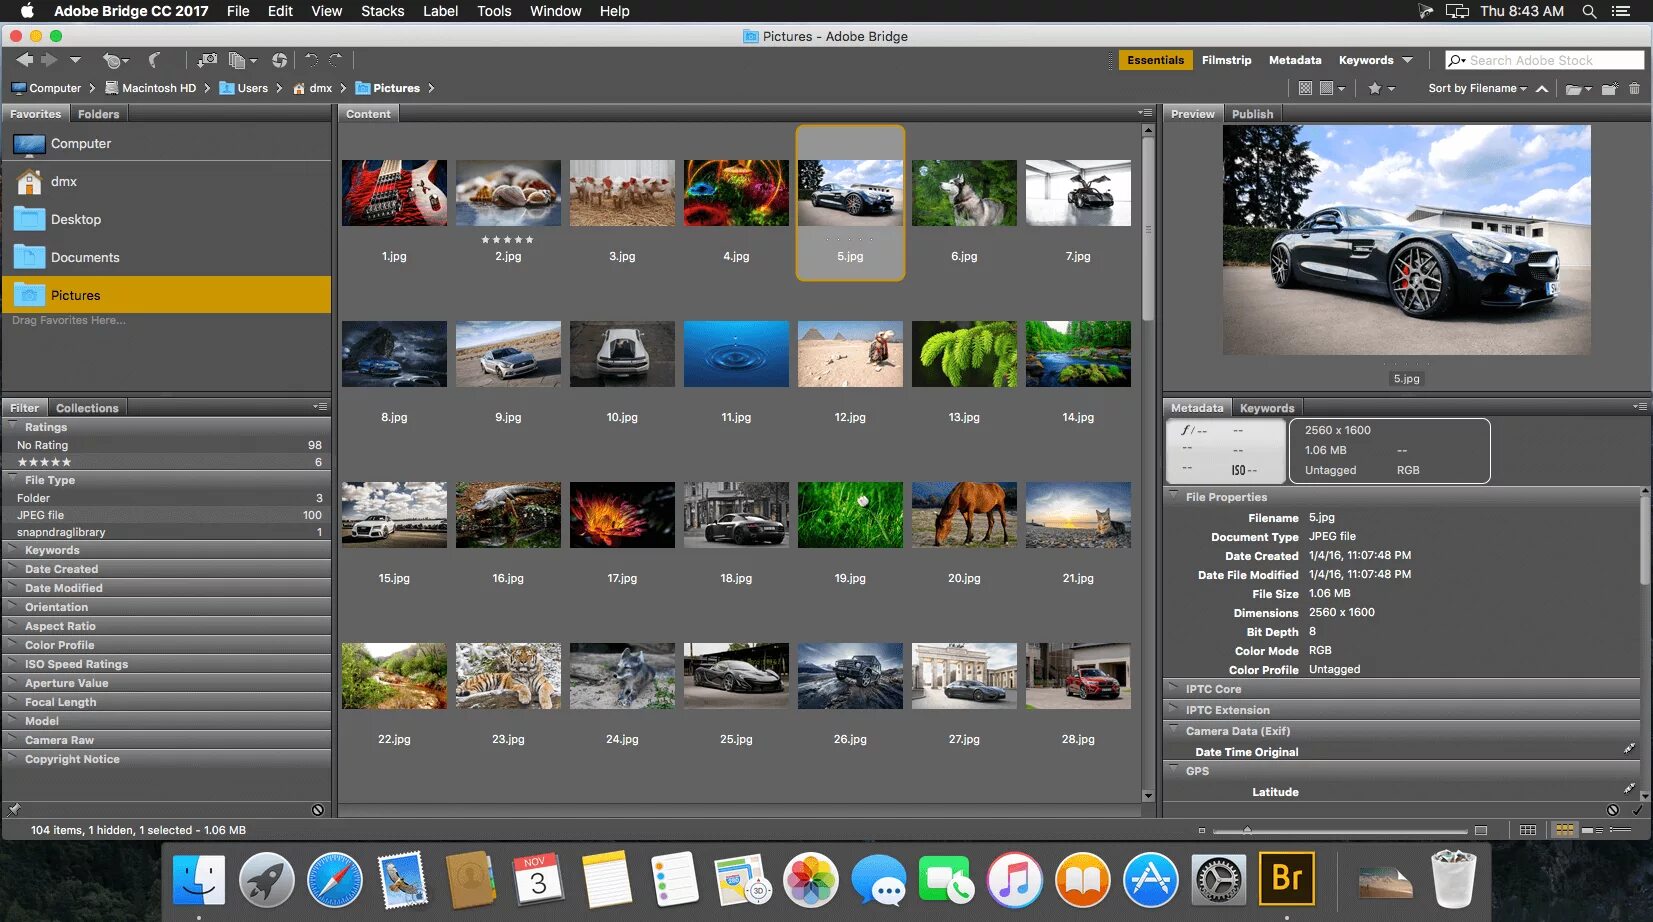Toggle JPEG file filter

166,515
